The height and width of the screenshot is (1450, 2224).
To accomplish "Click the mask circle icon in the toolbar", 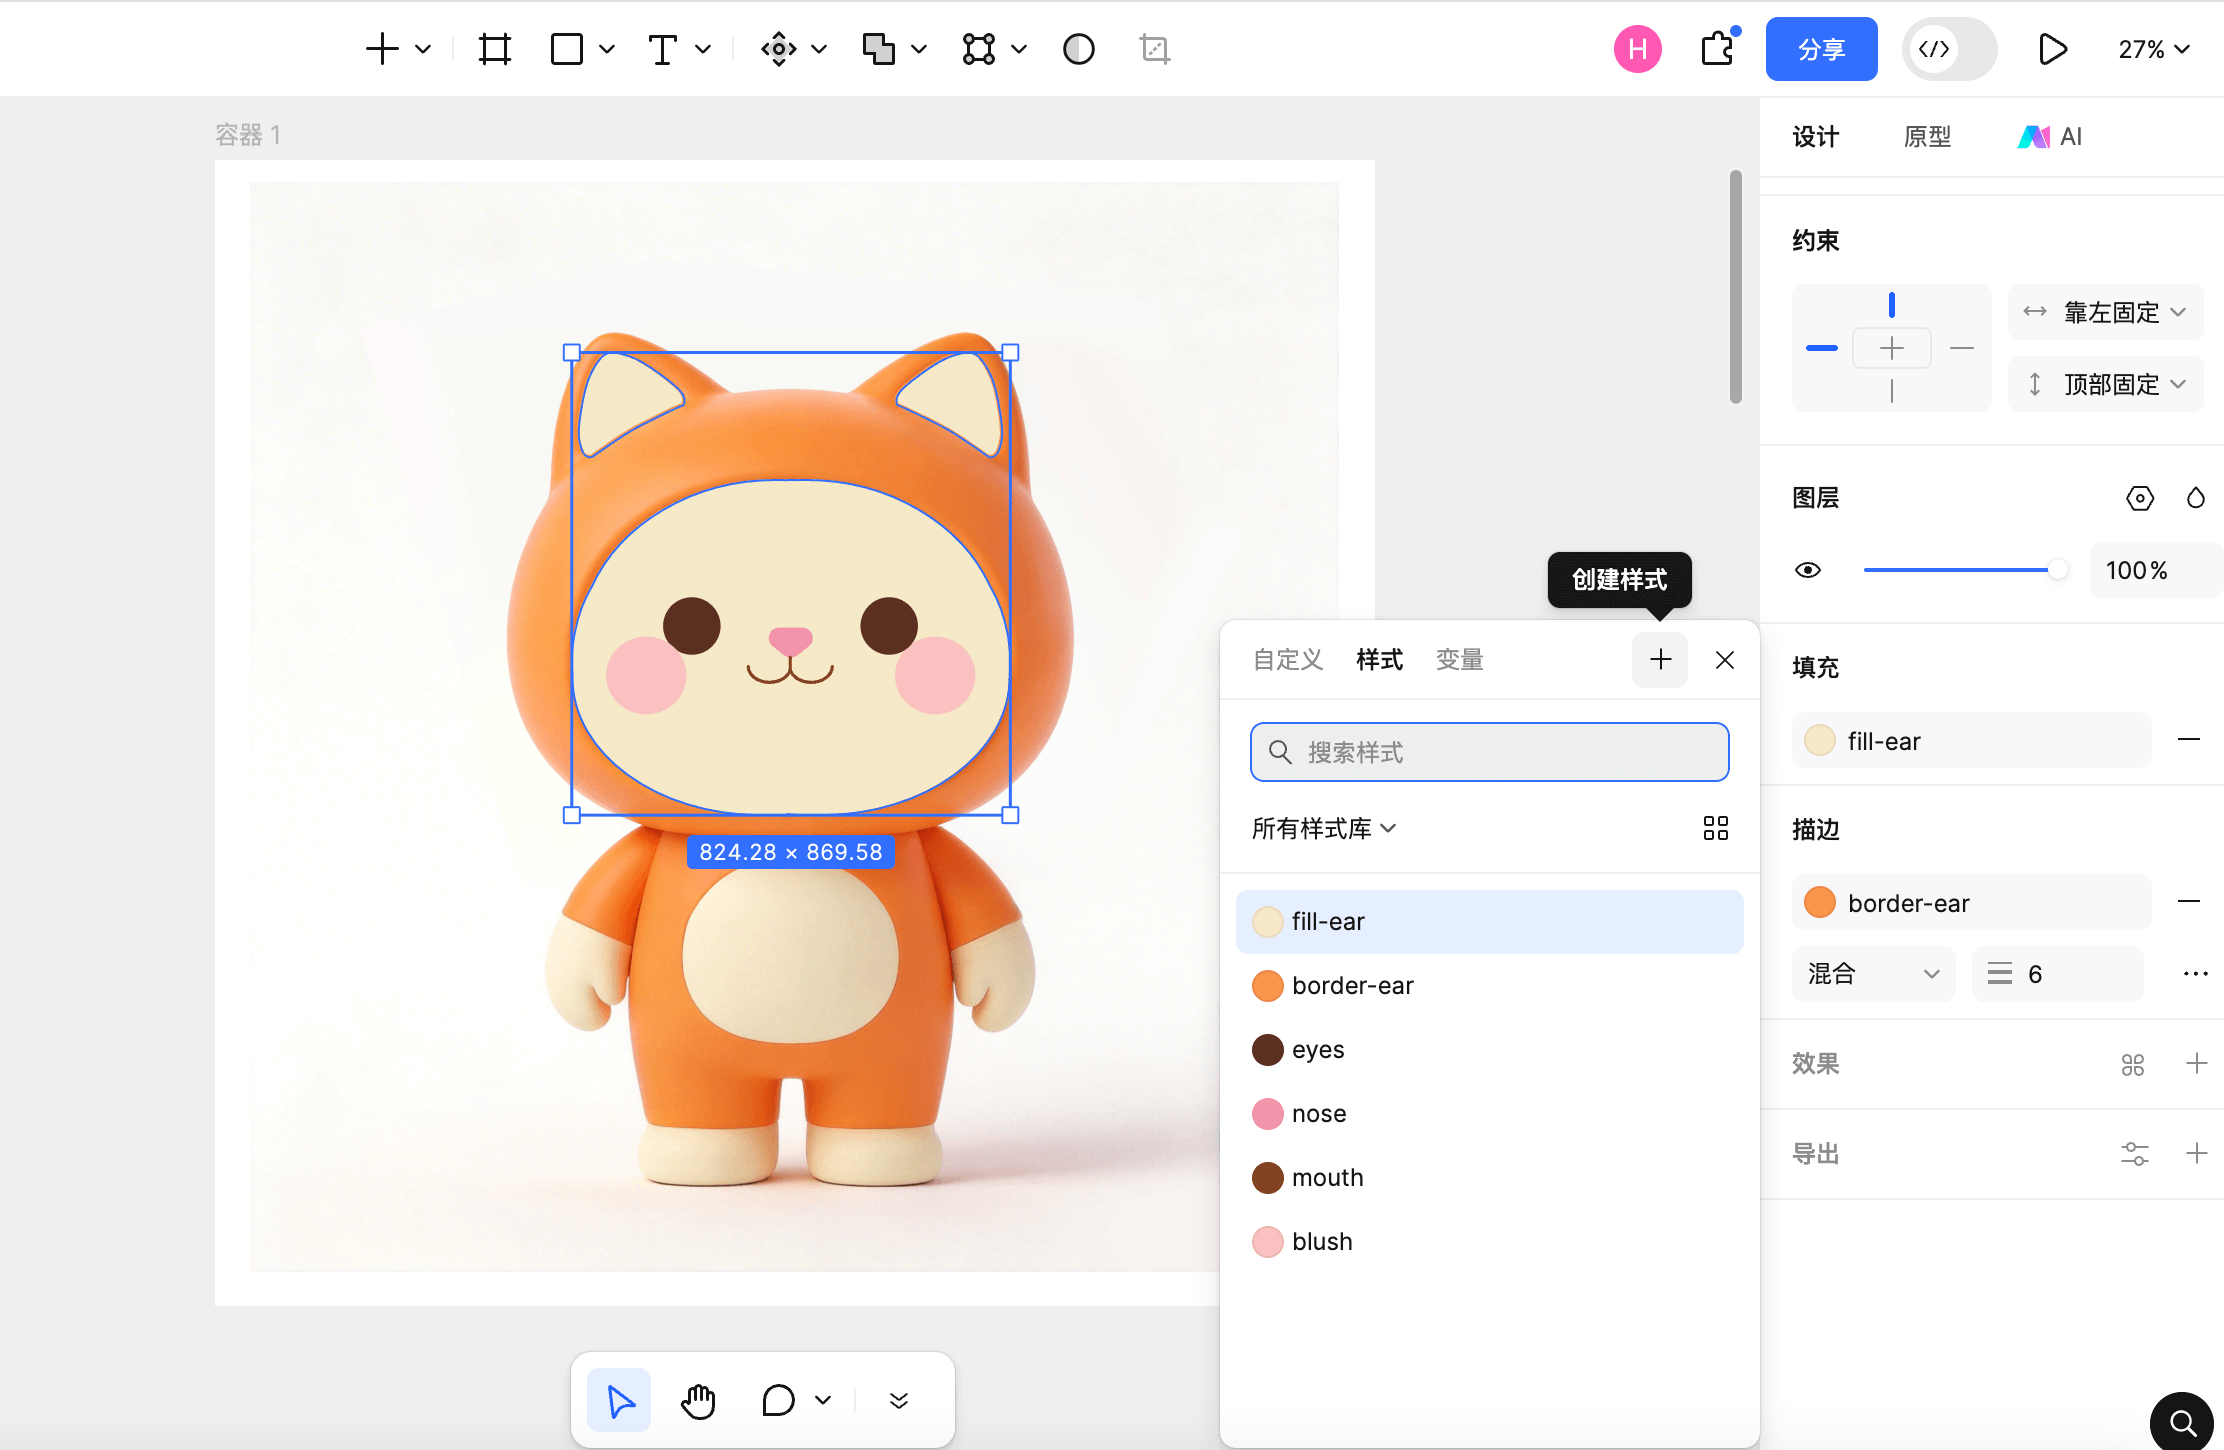I will tap(1078, 49).
